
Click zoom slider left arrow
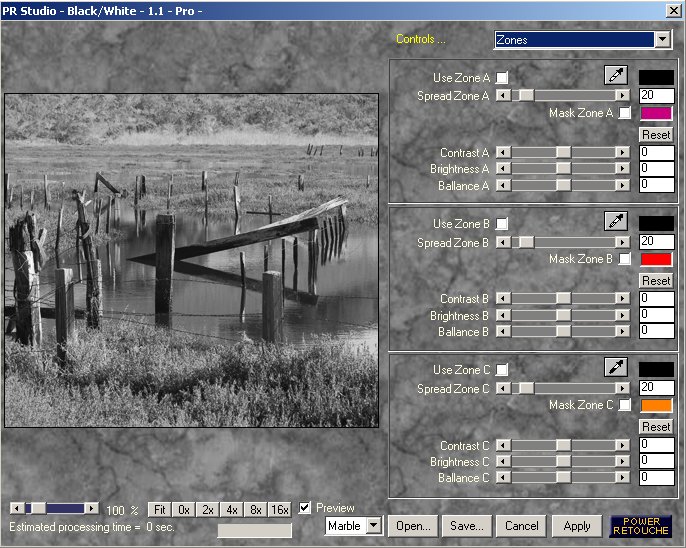[x=18, y=508]
